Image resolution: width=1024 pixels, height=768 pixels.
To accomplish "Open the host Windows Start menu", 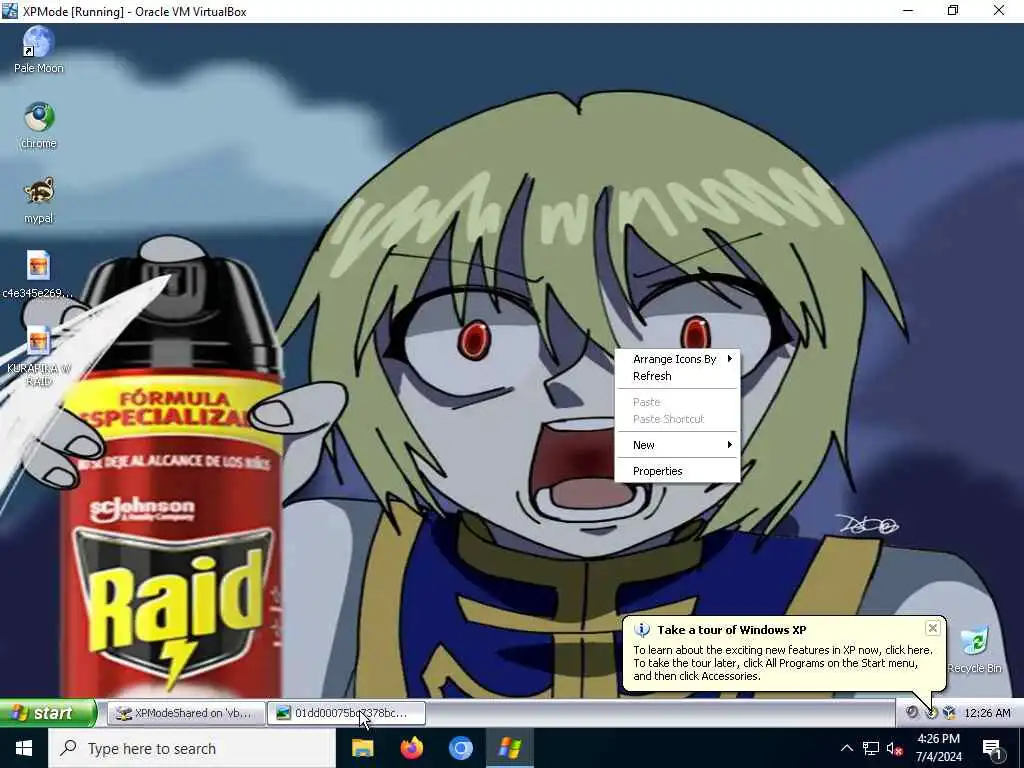I will (x=24, y=748).
